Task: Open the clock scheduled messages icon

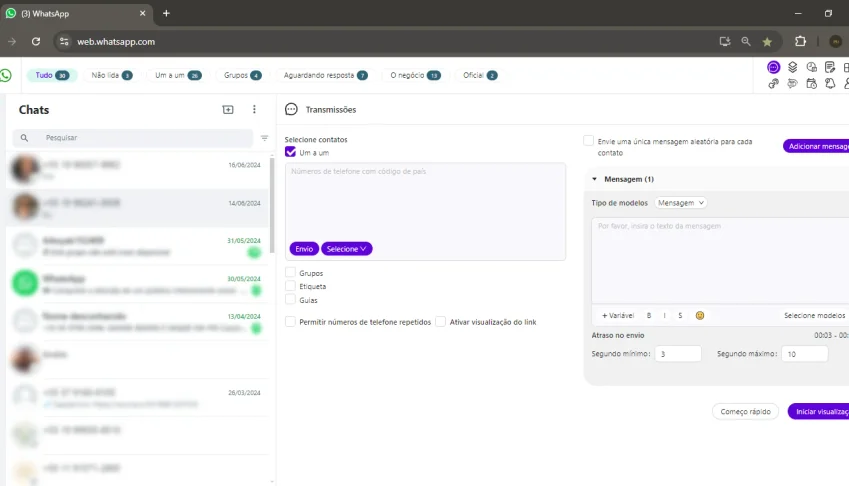Action: (x=811, y=67)
